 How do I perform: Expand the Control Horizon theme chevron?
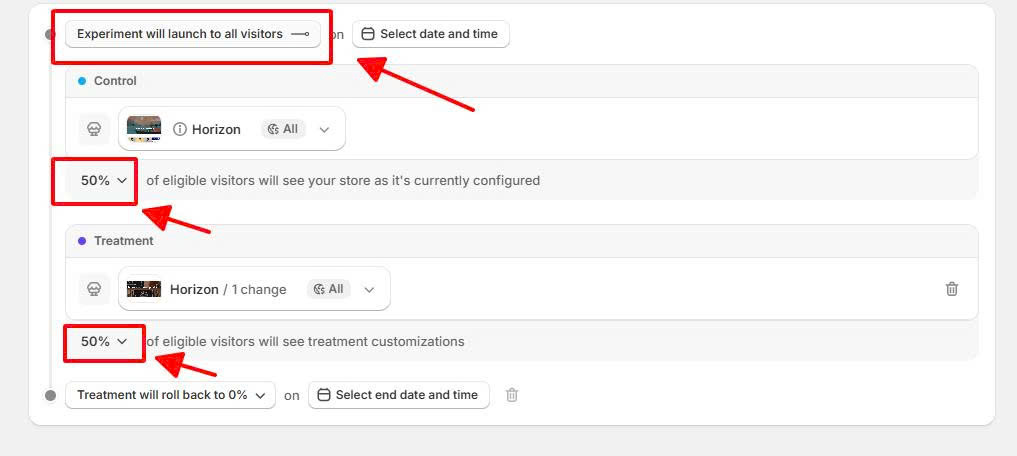click(x=324, y=130)
